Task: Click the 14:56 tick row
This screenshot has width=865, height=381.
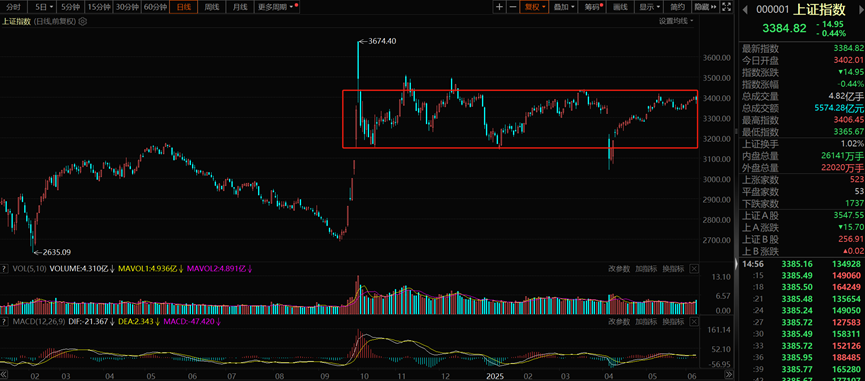Action: [802, 264]
